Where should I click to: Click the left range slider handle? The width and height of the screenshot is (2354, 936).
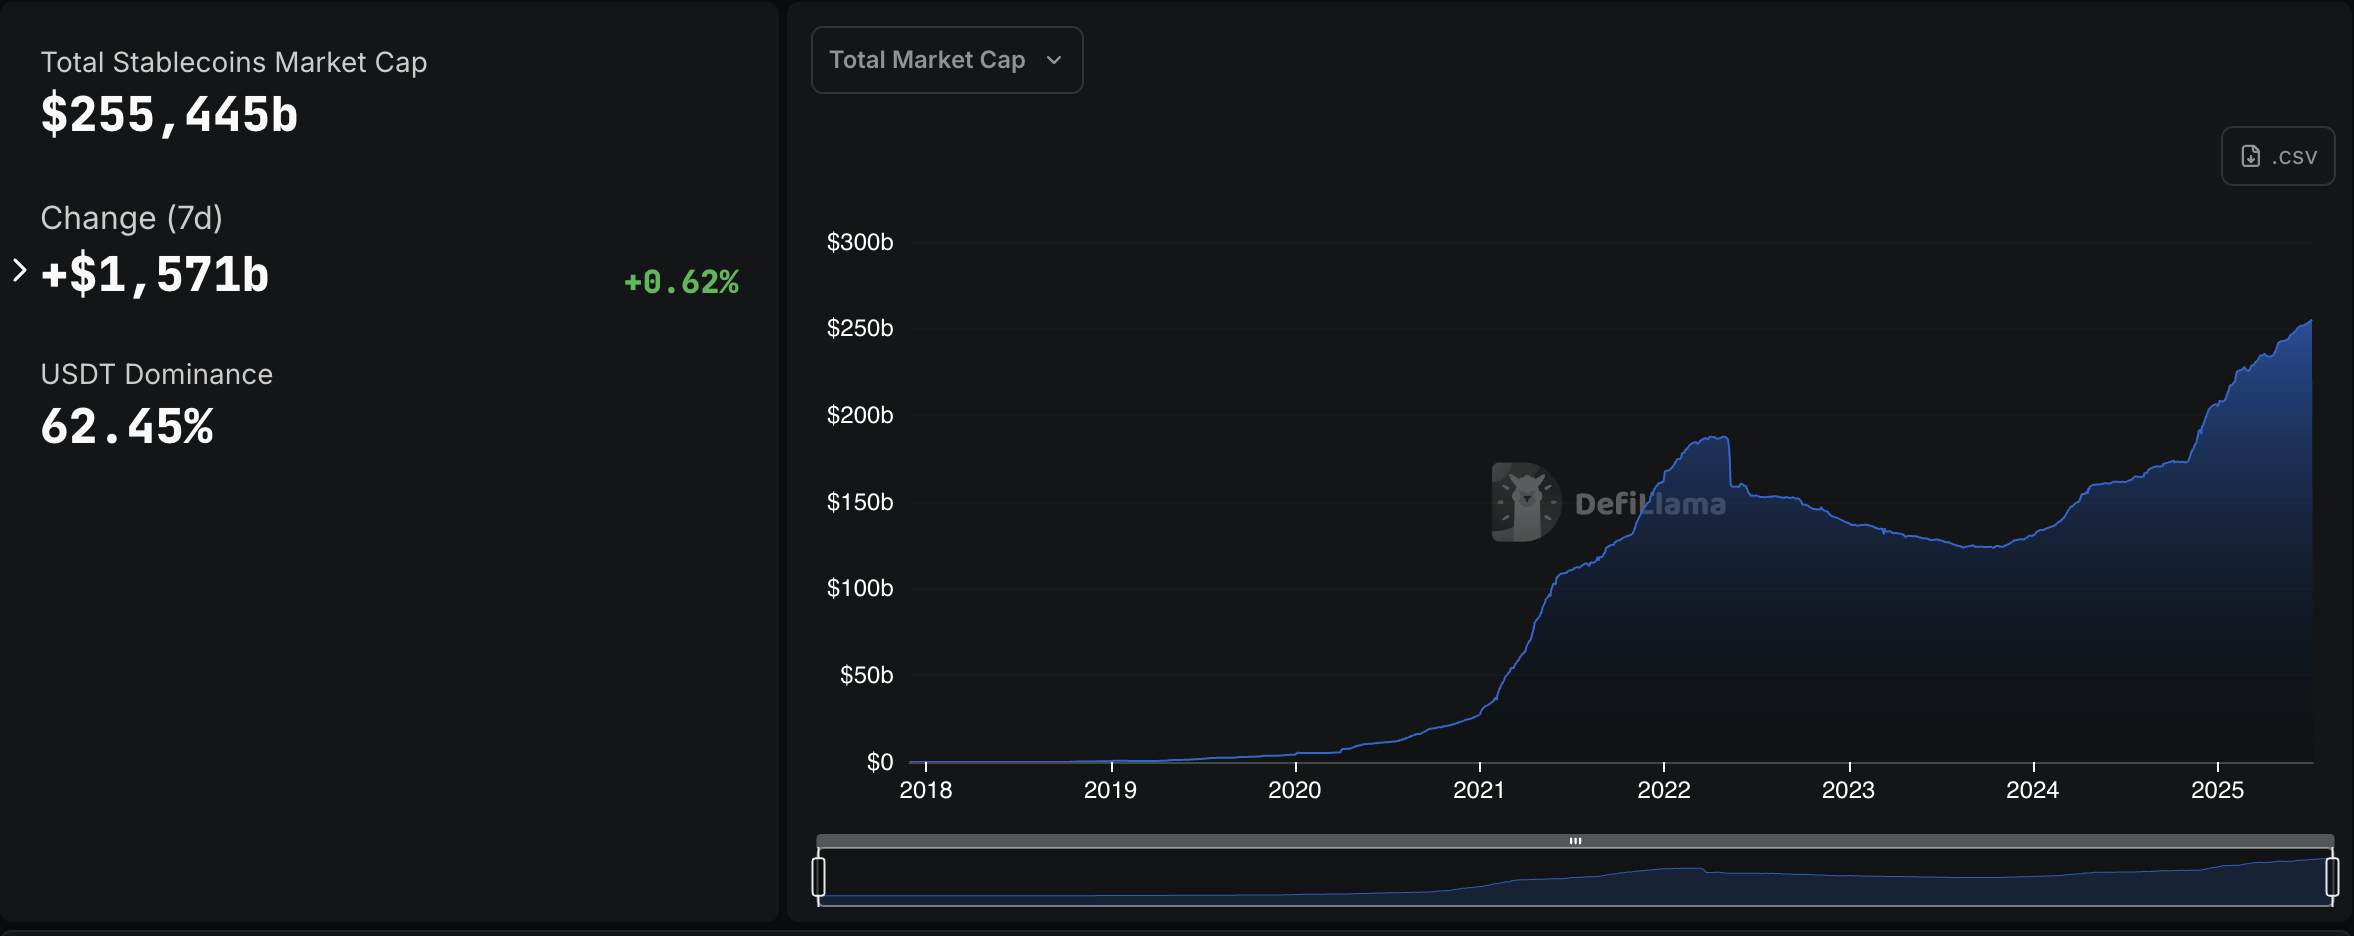(819, 876)
